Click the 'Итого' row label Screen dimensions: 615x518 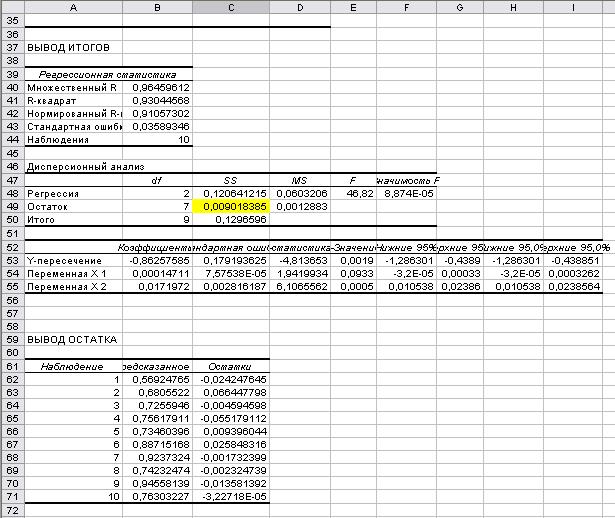click(73, 220)
